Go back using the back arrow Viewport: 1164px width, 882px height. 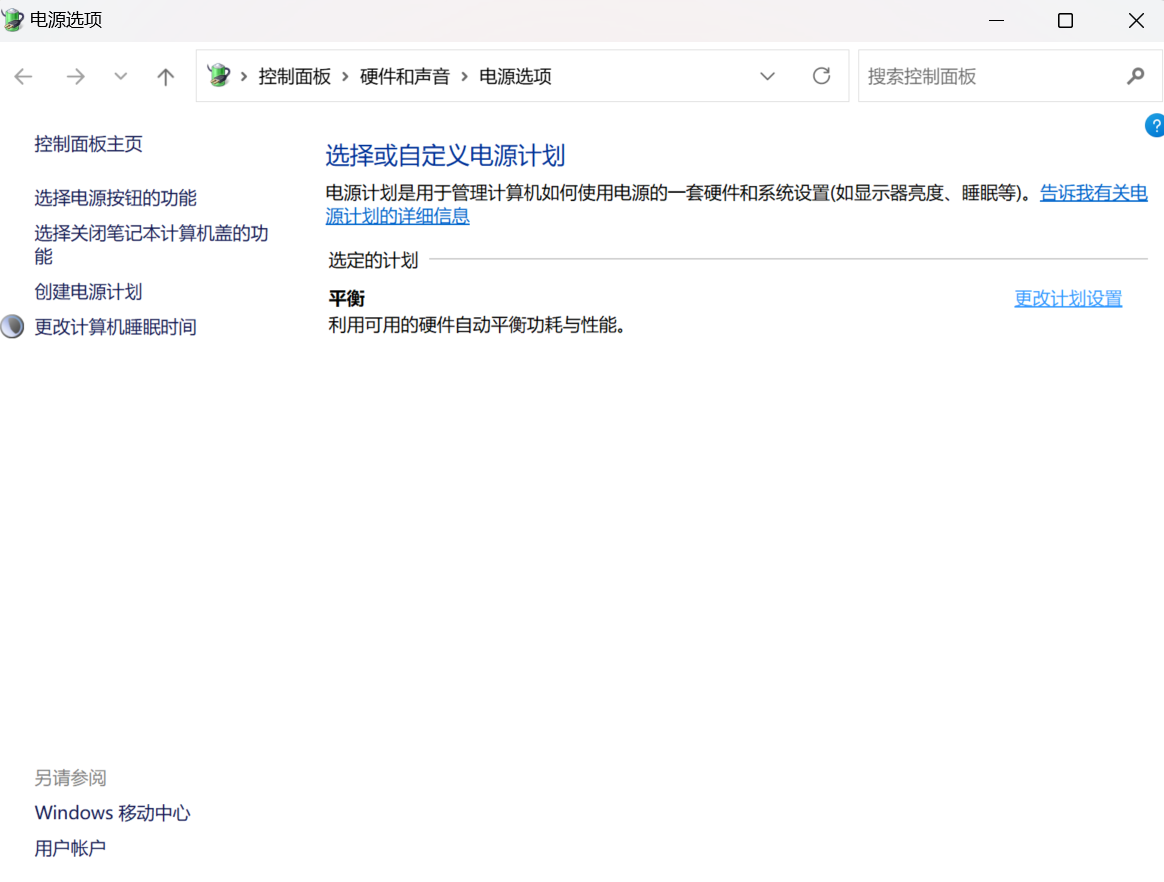[x=24, y=77]
